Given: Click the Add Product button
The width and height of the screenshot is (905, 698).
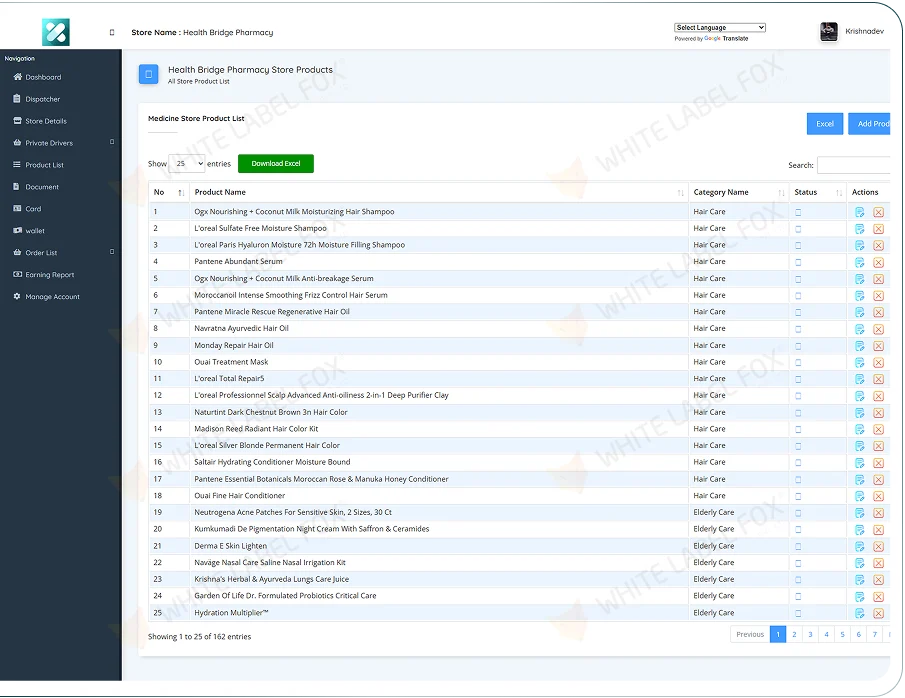Looking at the screenshot, I should pyautogui.click(x=870, y=124).
